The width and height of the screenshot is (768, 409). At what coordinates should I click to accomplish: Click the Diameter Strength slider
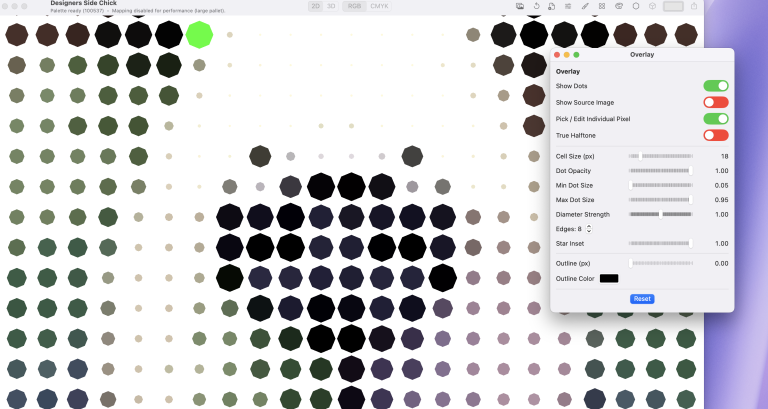[x=661, y=214]
